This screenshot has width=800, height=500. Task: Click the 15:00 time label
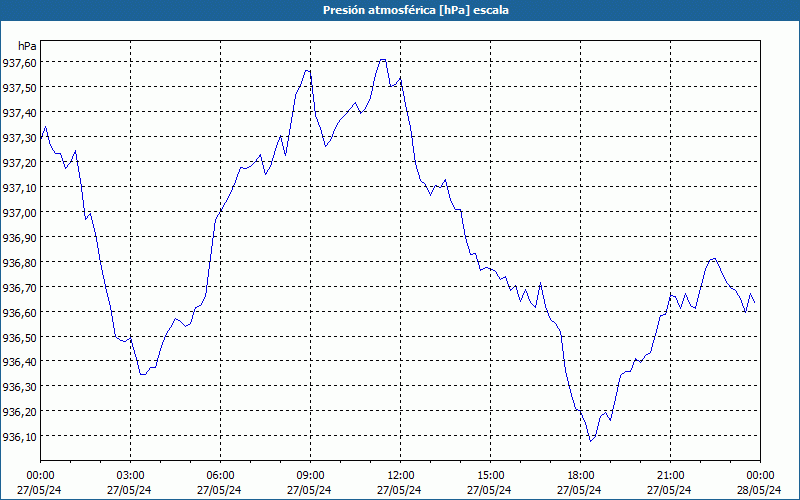click(490, 476)
